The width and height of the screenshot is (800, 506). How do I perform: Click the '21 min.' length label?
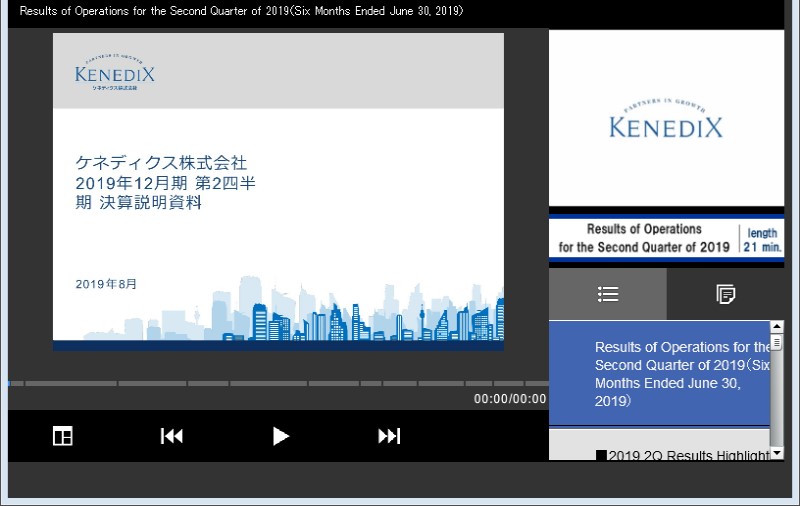pyautogui.click(x=762, y=247)
